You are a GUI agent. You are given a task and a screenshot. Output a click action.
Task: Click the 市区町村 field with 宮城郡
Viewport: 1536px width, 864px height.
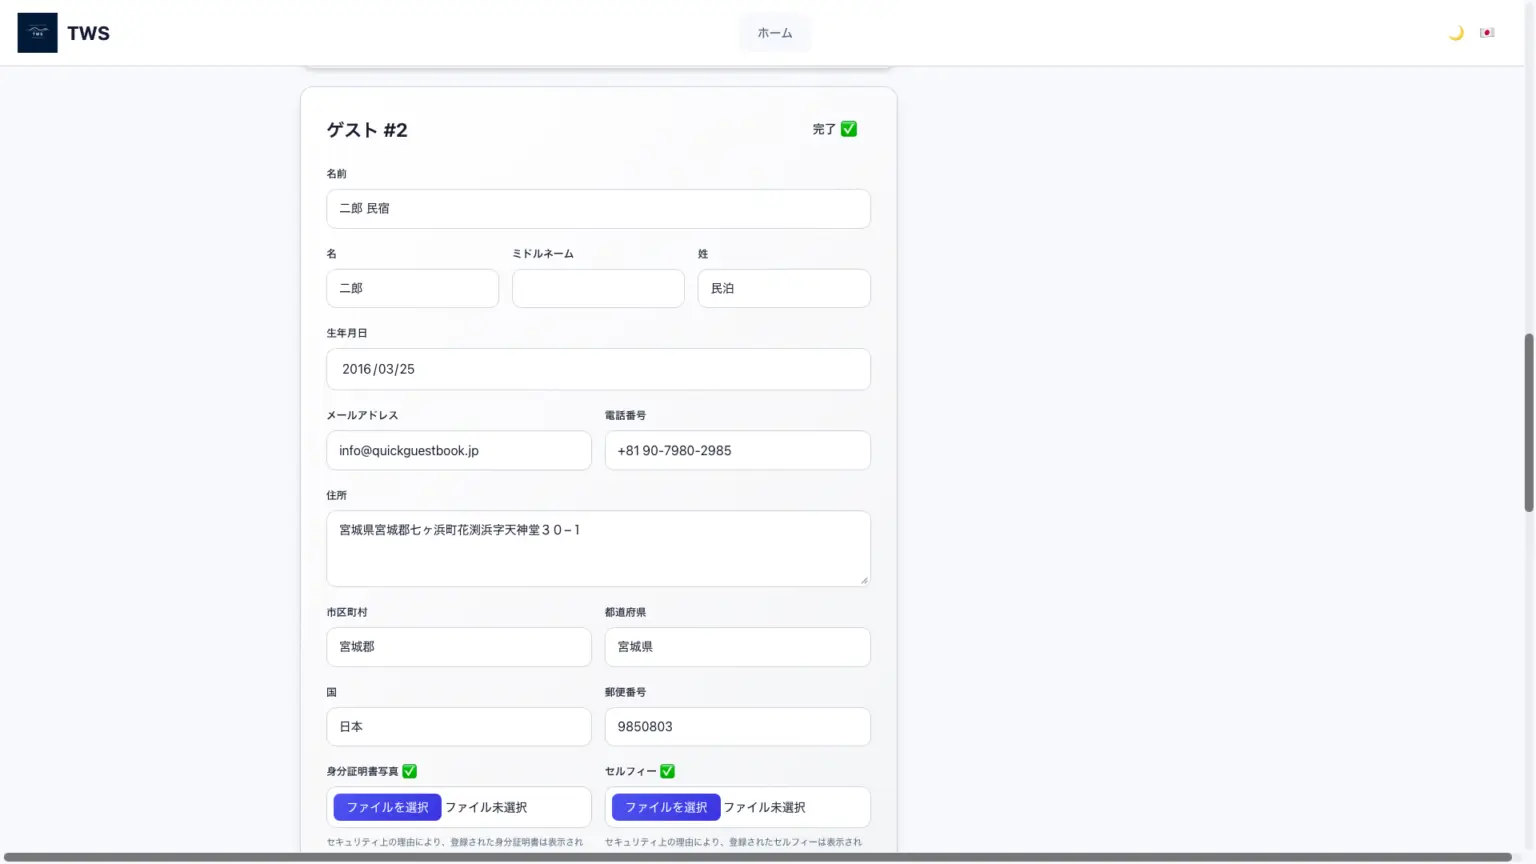coord(458,647)
